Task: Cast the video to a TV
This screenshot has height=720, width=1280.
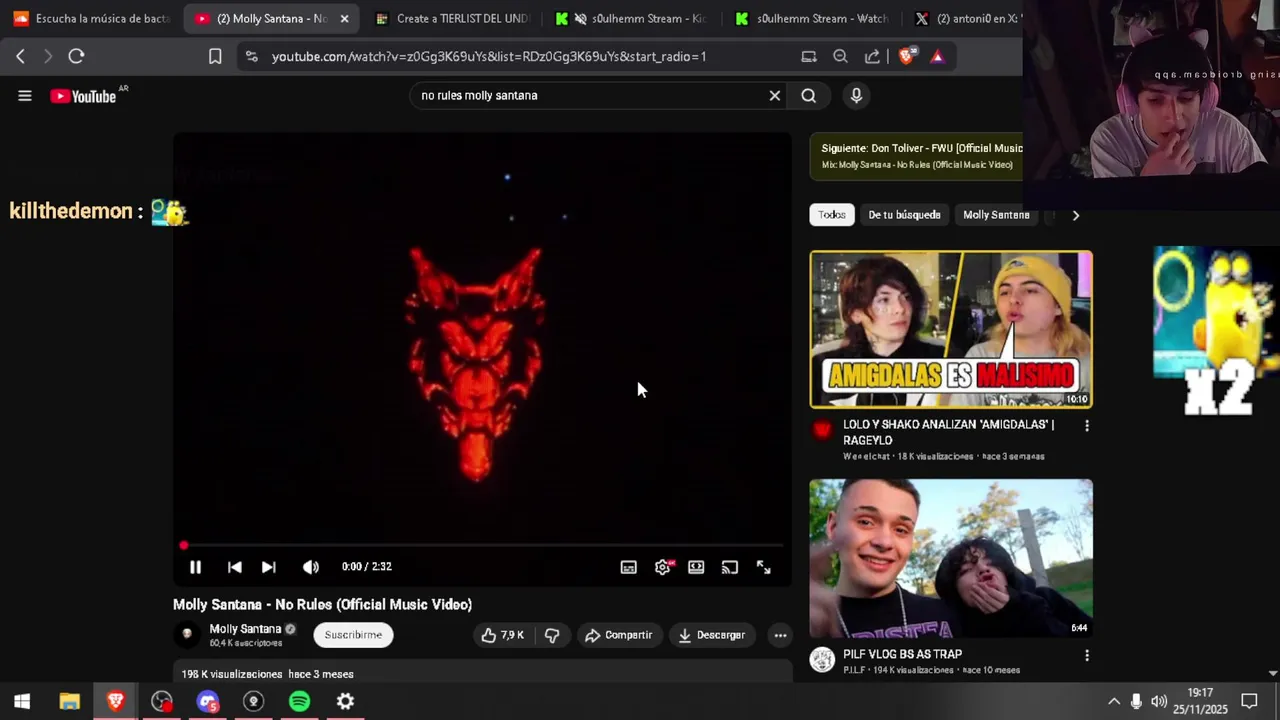Action: tap(730, 567)
